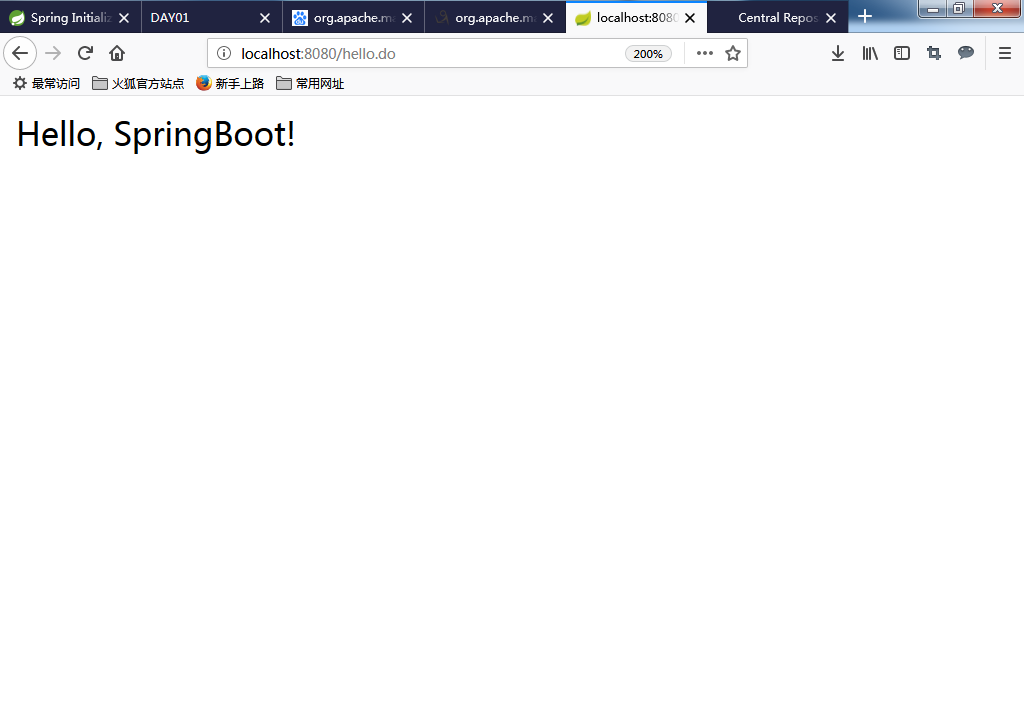Click the screenshot crop icon
Image resolution: width=1024 pixels, height=728 pixels.
click(934, 53)
